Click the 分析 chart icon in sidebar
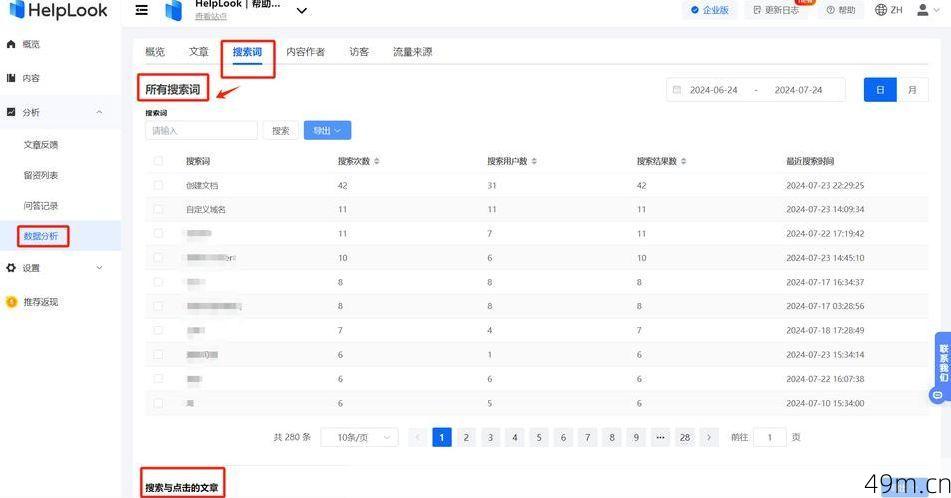Screen dimensions: 951x498 (x=11, y=112)
